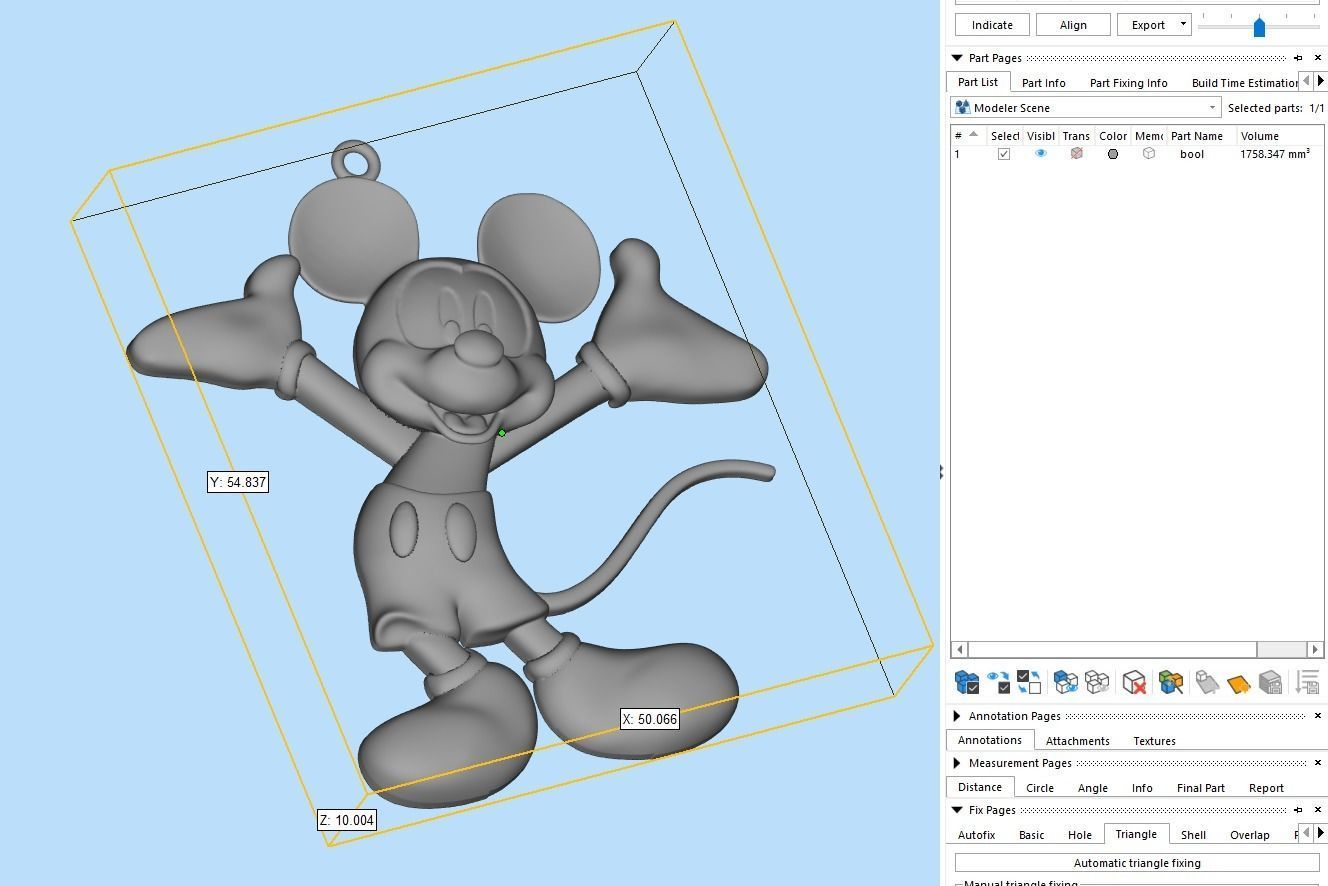
Task: Click the Indicate button
Action: pos(991,25)
